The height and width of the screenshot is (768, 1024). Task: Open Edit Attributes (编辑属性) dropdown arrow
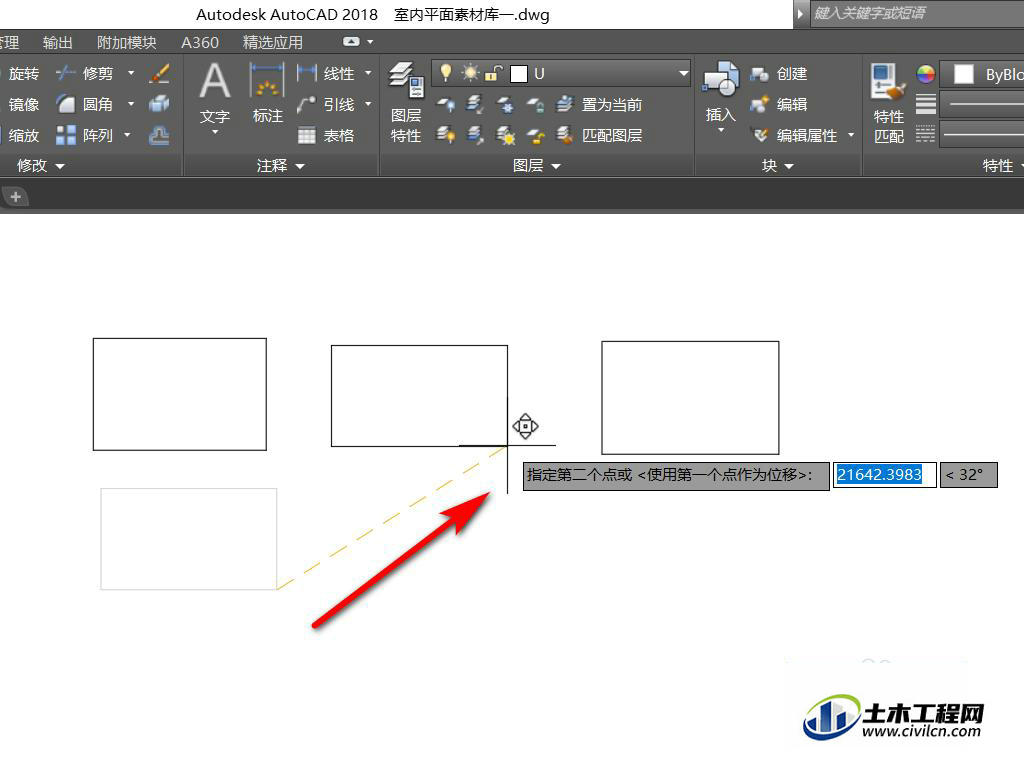(x=851, y=135)
